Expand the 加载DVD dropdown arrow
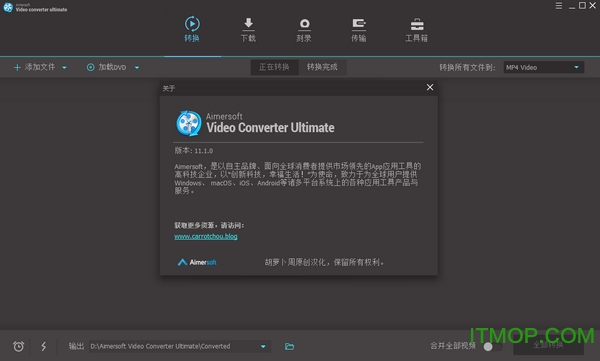 click(137, 68)
